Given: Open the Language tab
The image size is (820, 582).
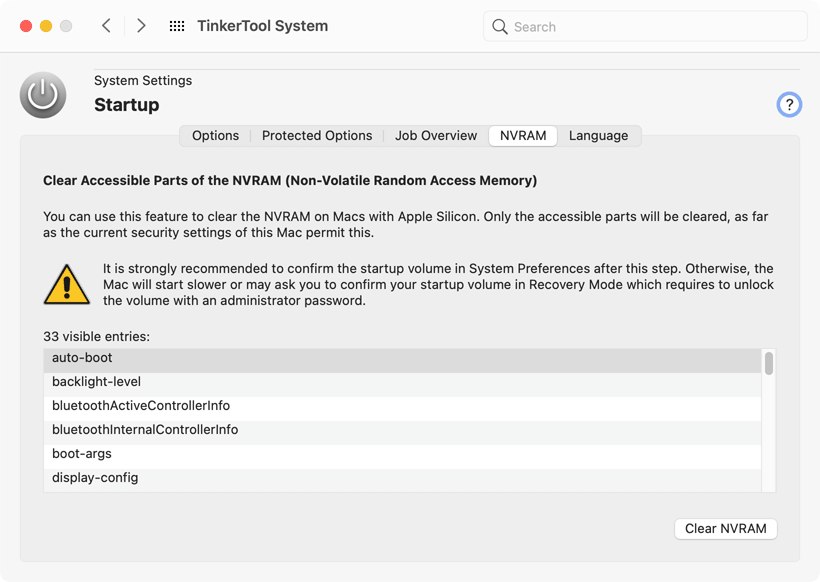Looking at the screenshot, I should pyautogui.click(x=599, y=136).
